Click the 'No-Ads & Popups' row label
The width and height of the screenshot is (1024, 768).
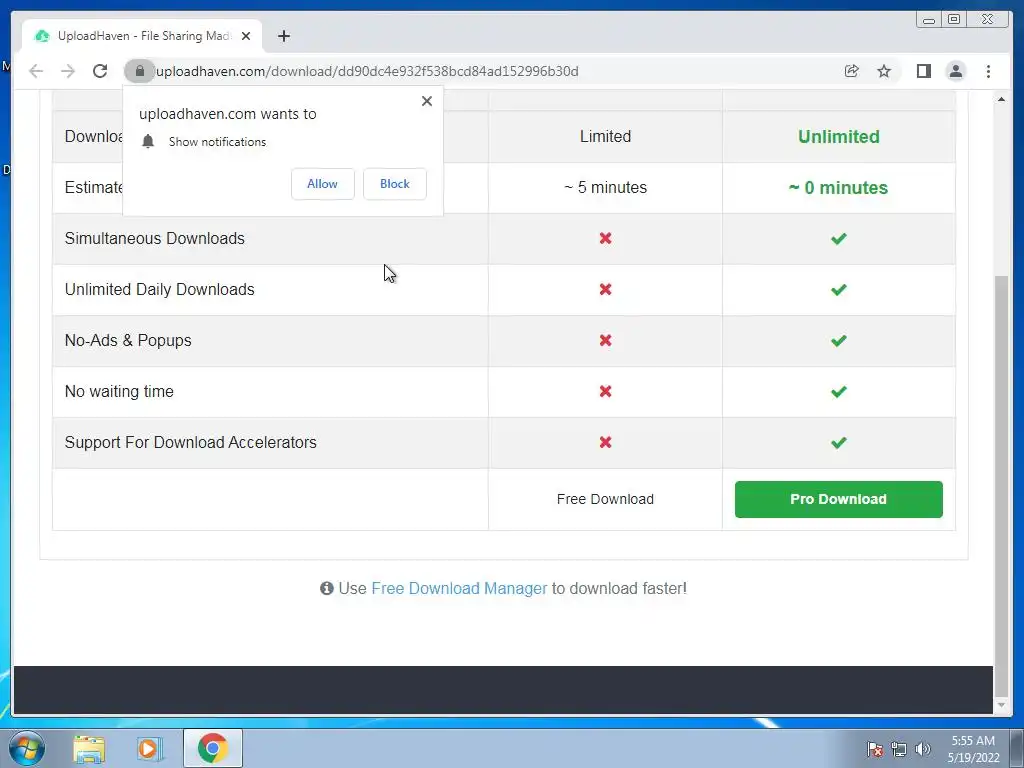128,340
